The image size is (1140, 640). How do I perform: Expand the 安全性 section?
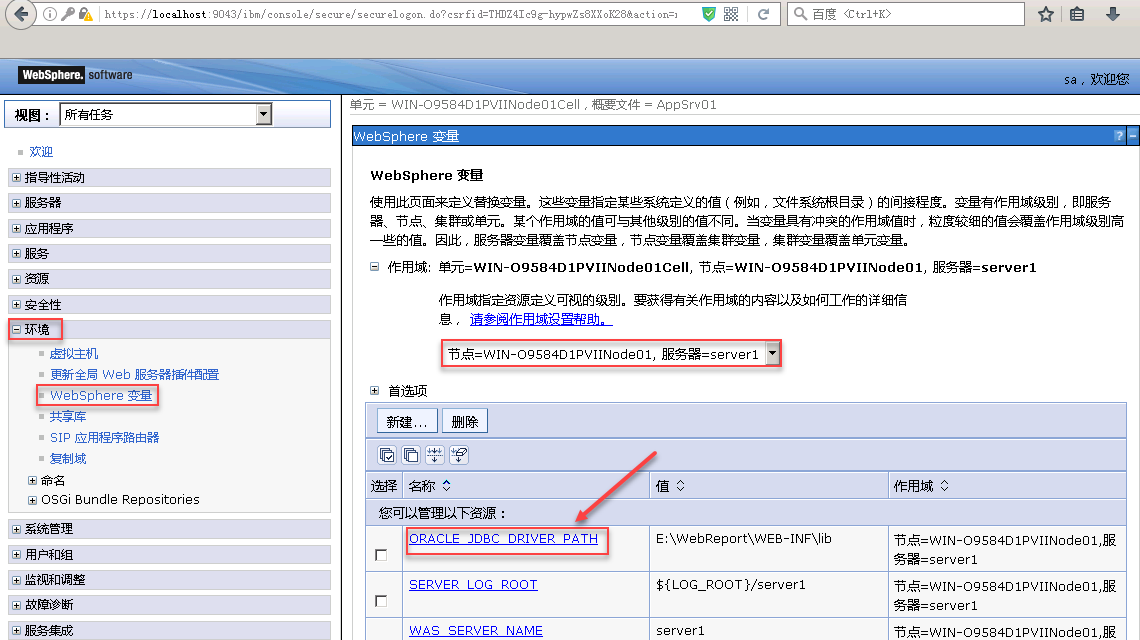[17, 304]
